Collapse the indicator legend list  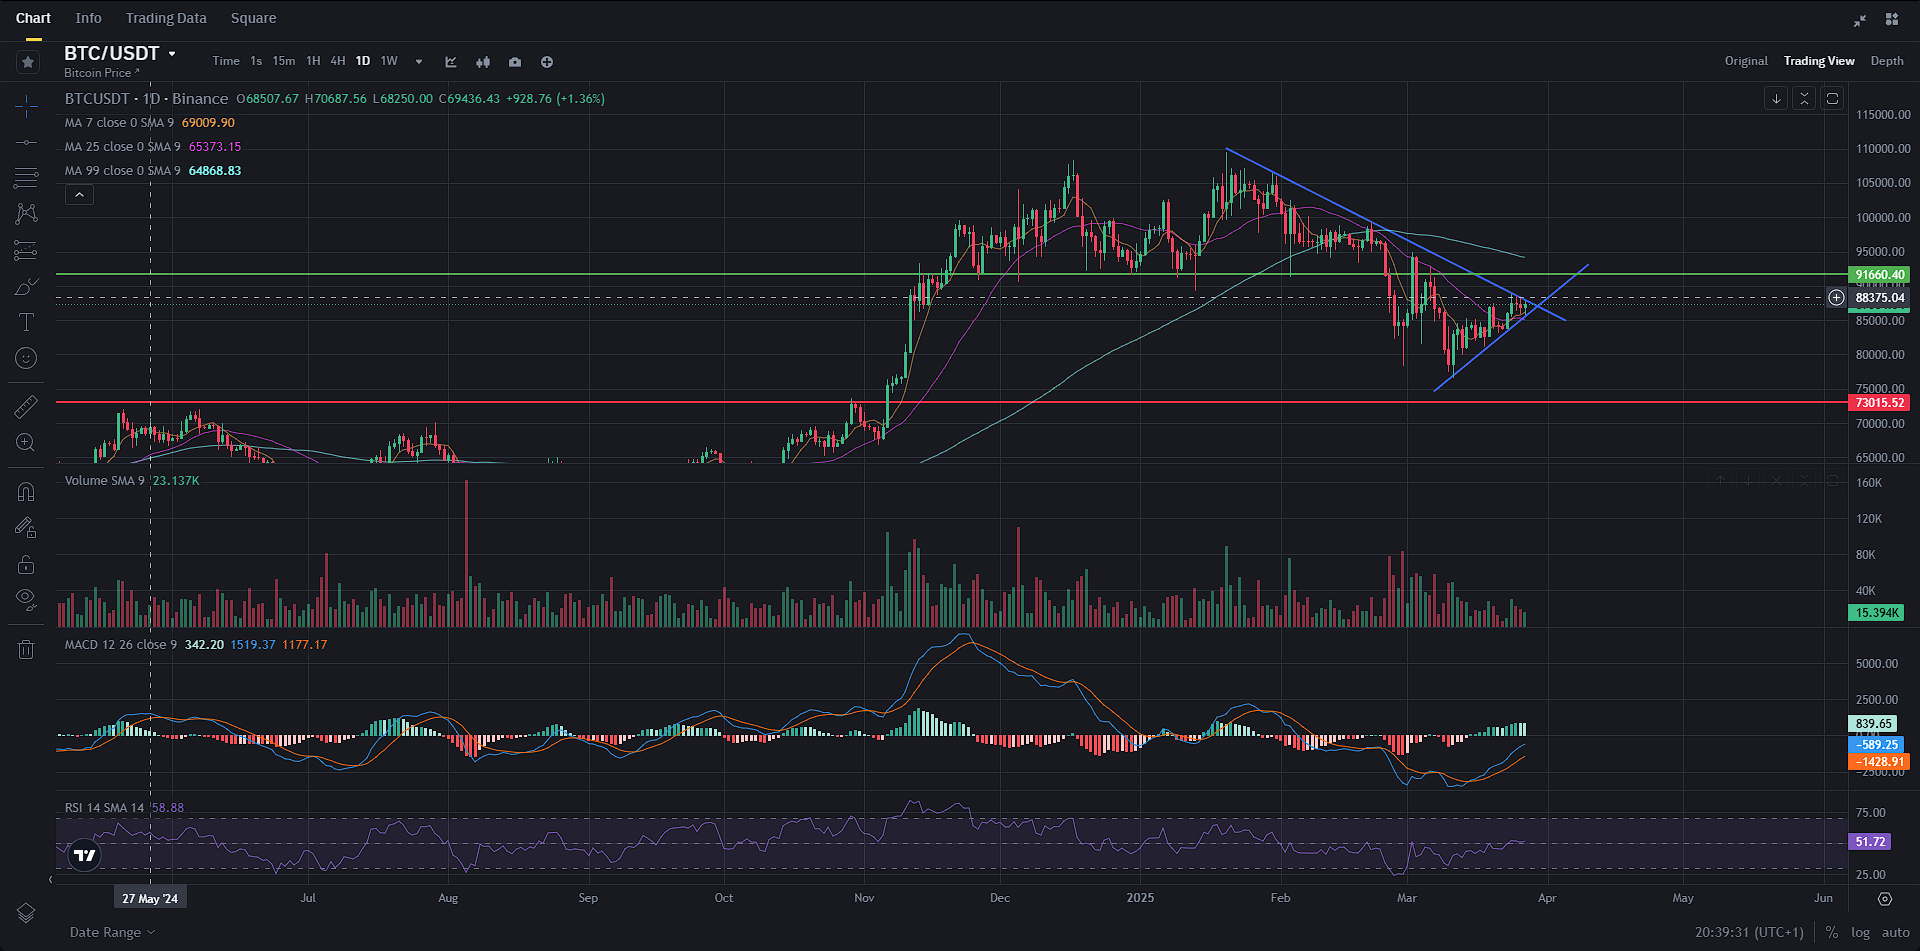(79, 195)
